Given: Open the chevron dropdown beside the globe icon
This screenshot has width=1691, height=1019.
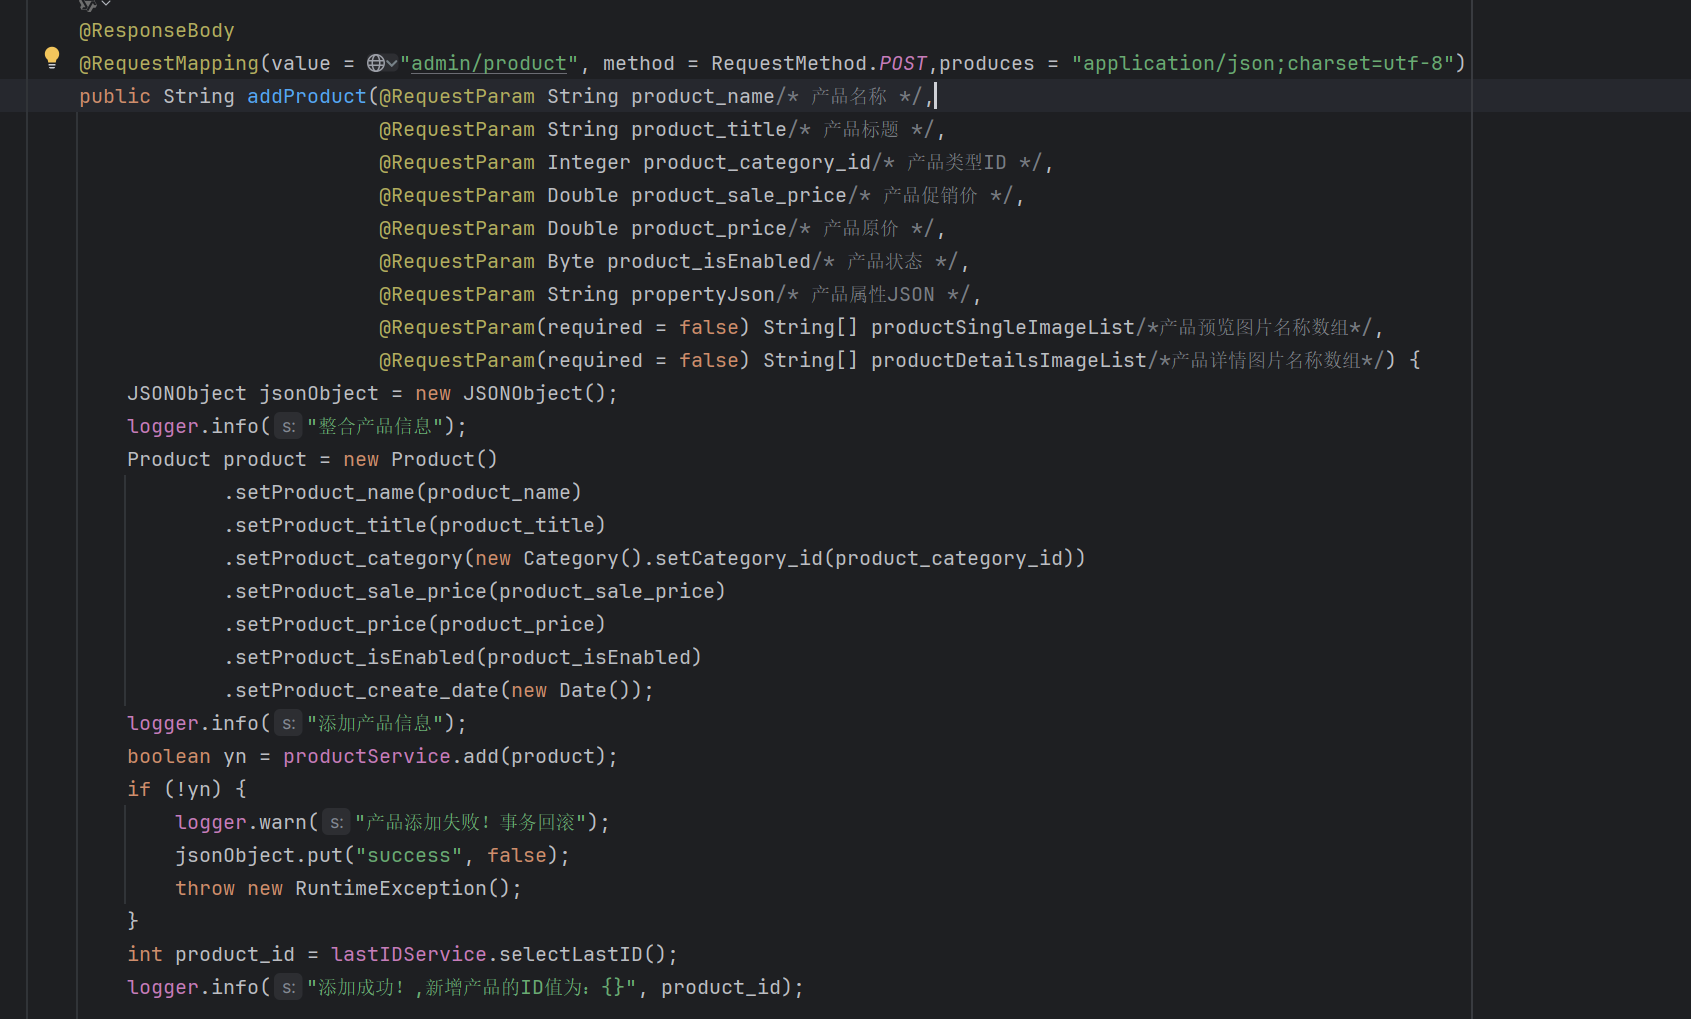Looking at the screenshot, I should click(392, 63).
